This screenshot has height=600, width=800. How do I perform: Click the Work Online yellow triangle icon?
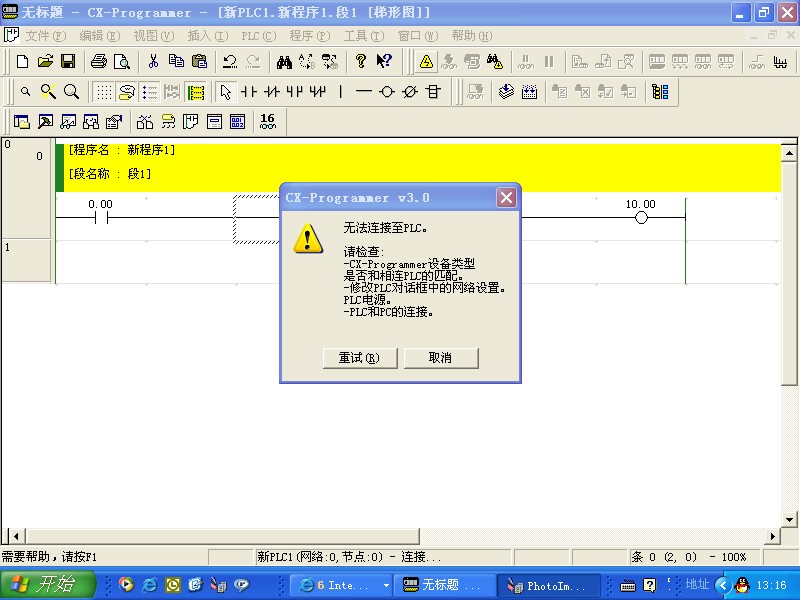426,62
